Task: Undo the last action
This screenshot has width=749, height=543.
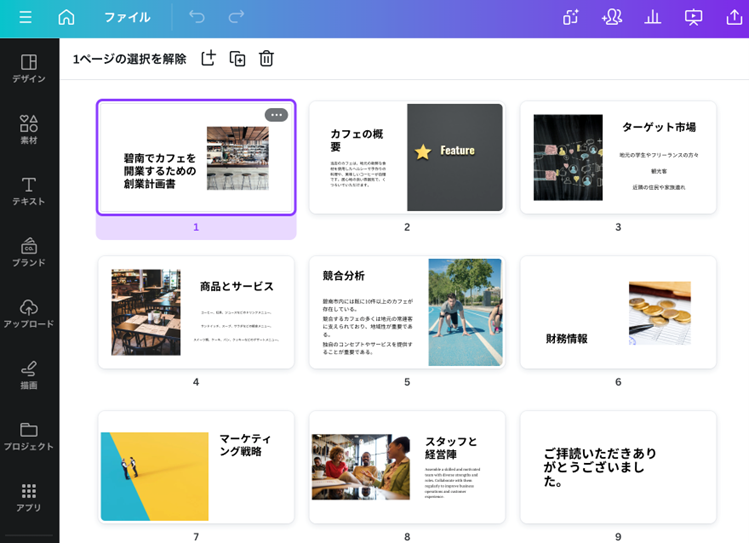Action: (197, 17)
